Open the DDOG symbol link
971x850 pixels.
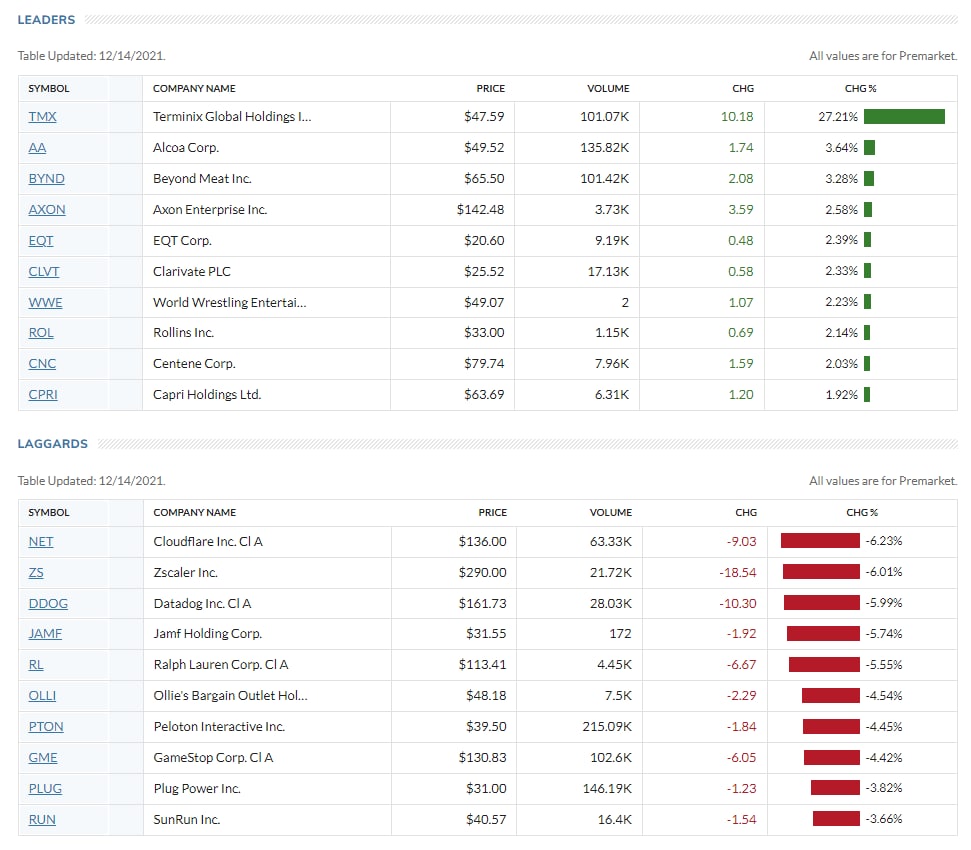(48, 604)
